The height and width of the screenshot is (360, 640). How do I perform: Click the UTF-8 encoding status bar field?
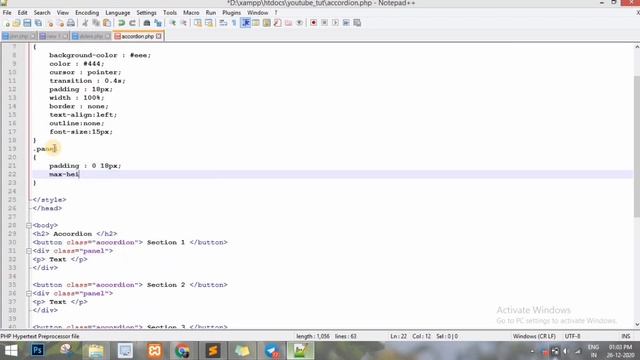(572, 336)
